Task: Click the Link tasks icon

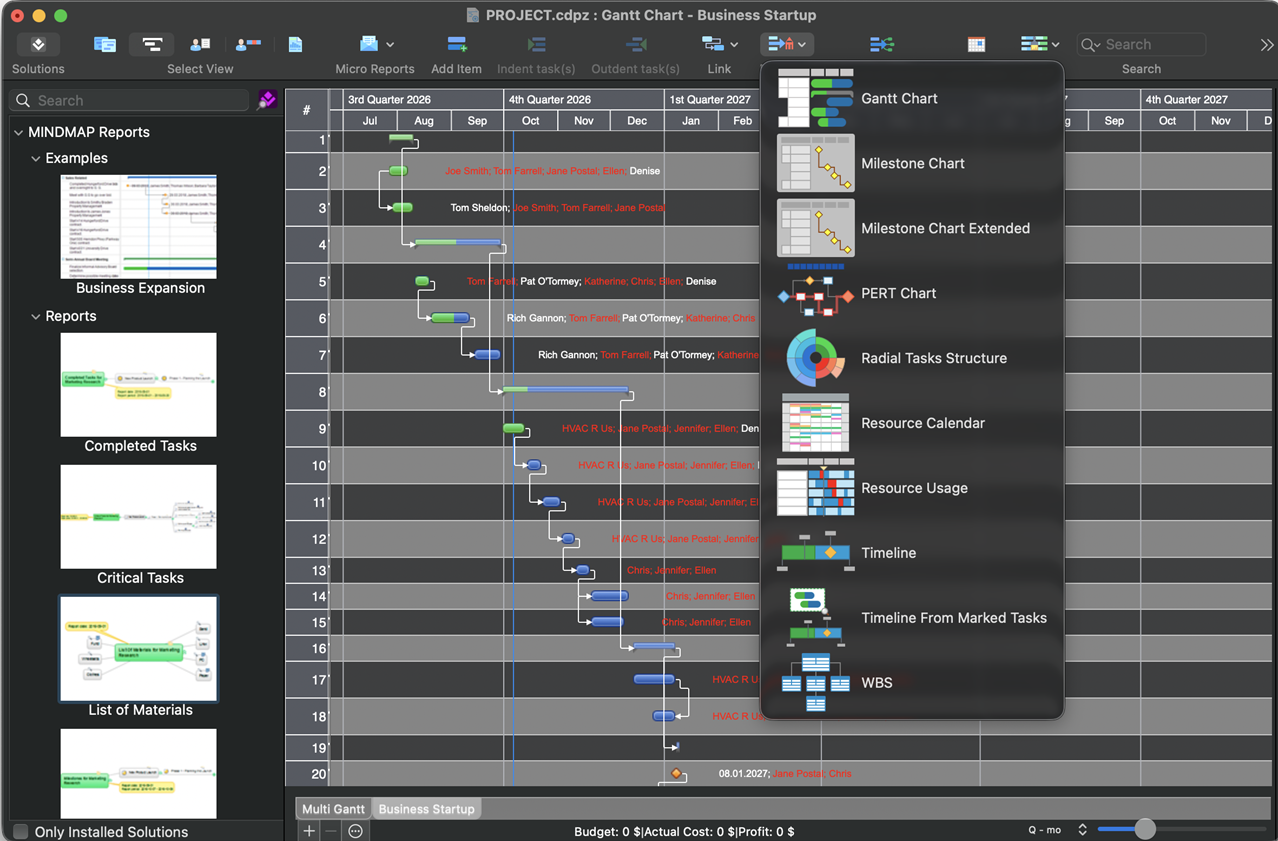Action: coord(712,44)
